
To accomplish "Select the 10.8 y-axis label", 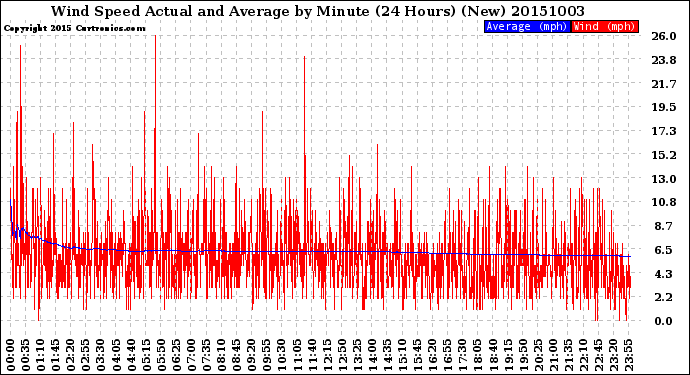I will click(x=664, y=202).
